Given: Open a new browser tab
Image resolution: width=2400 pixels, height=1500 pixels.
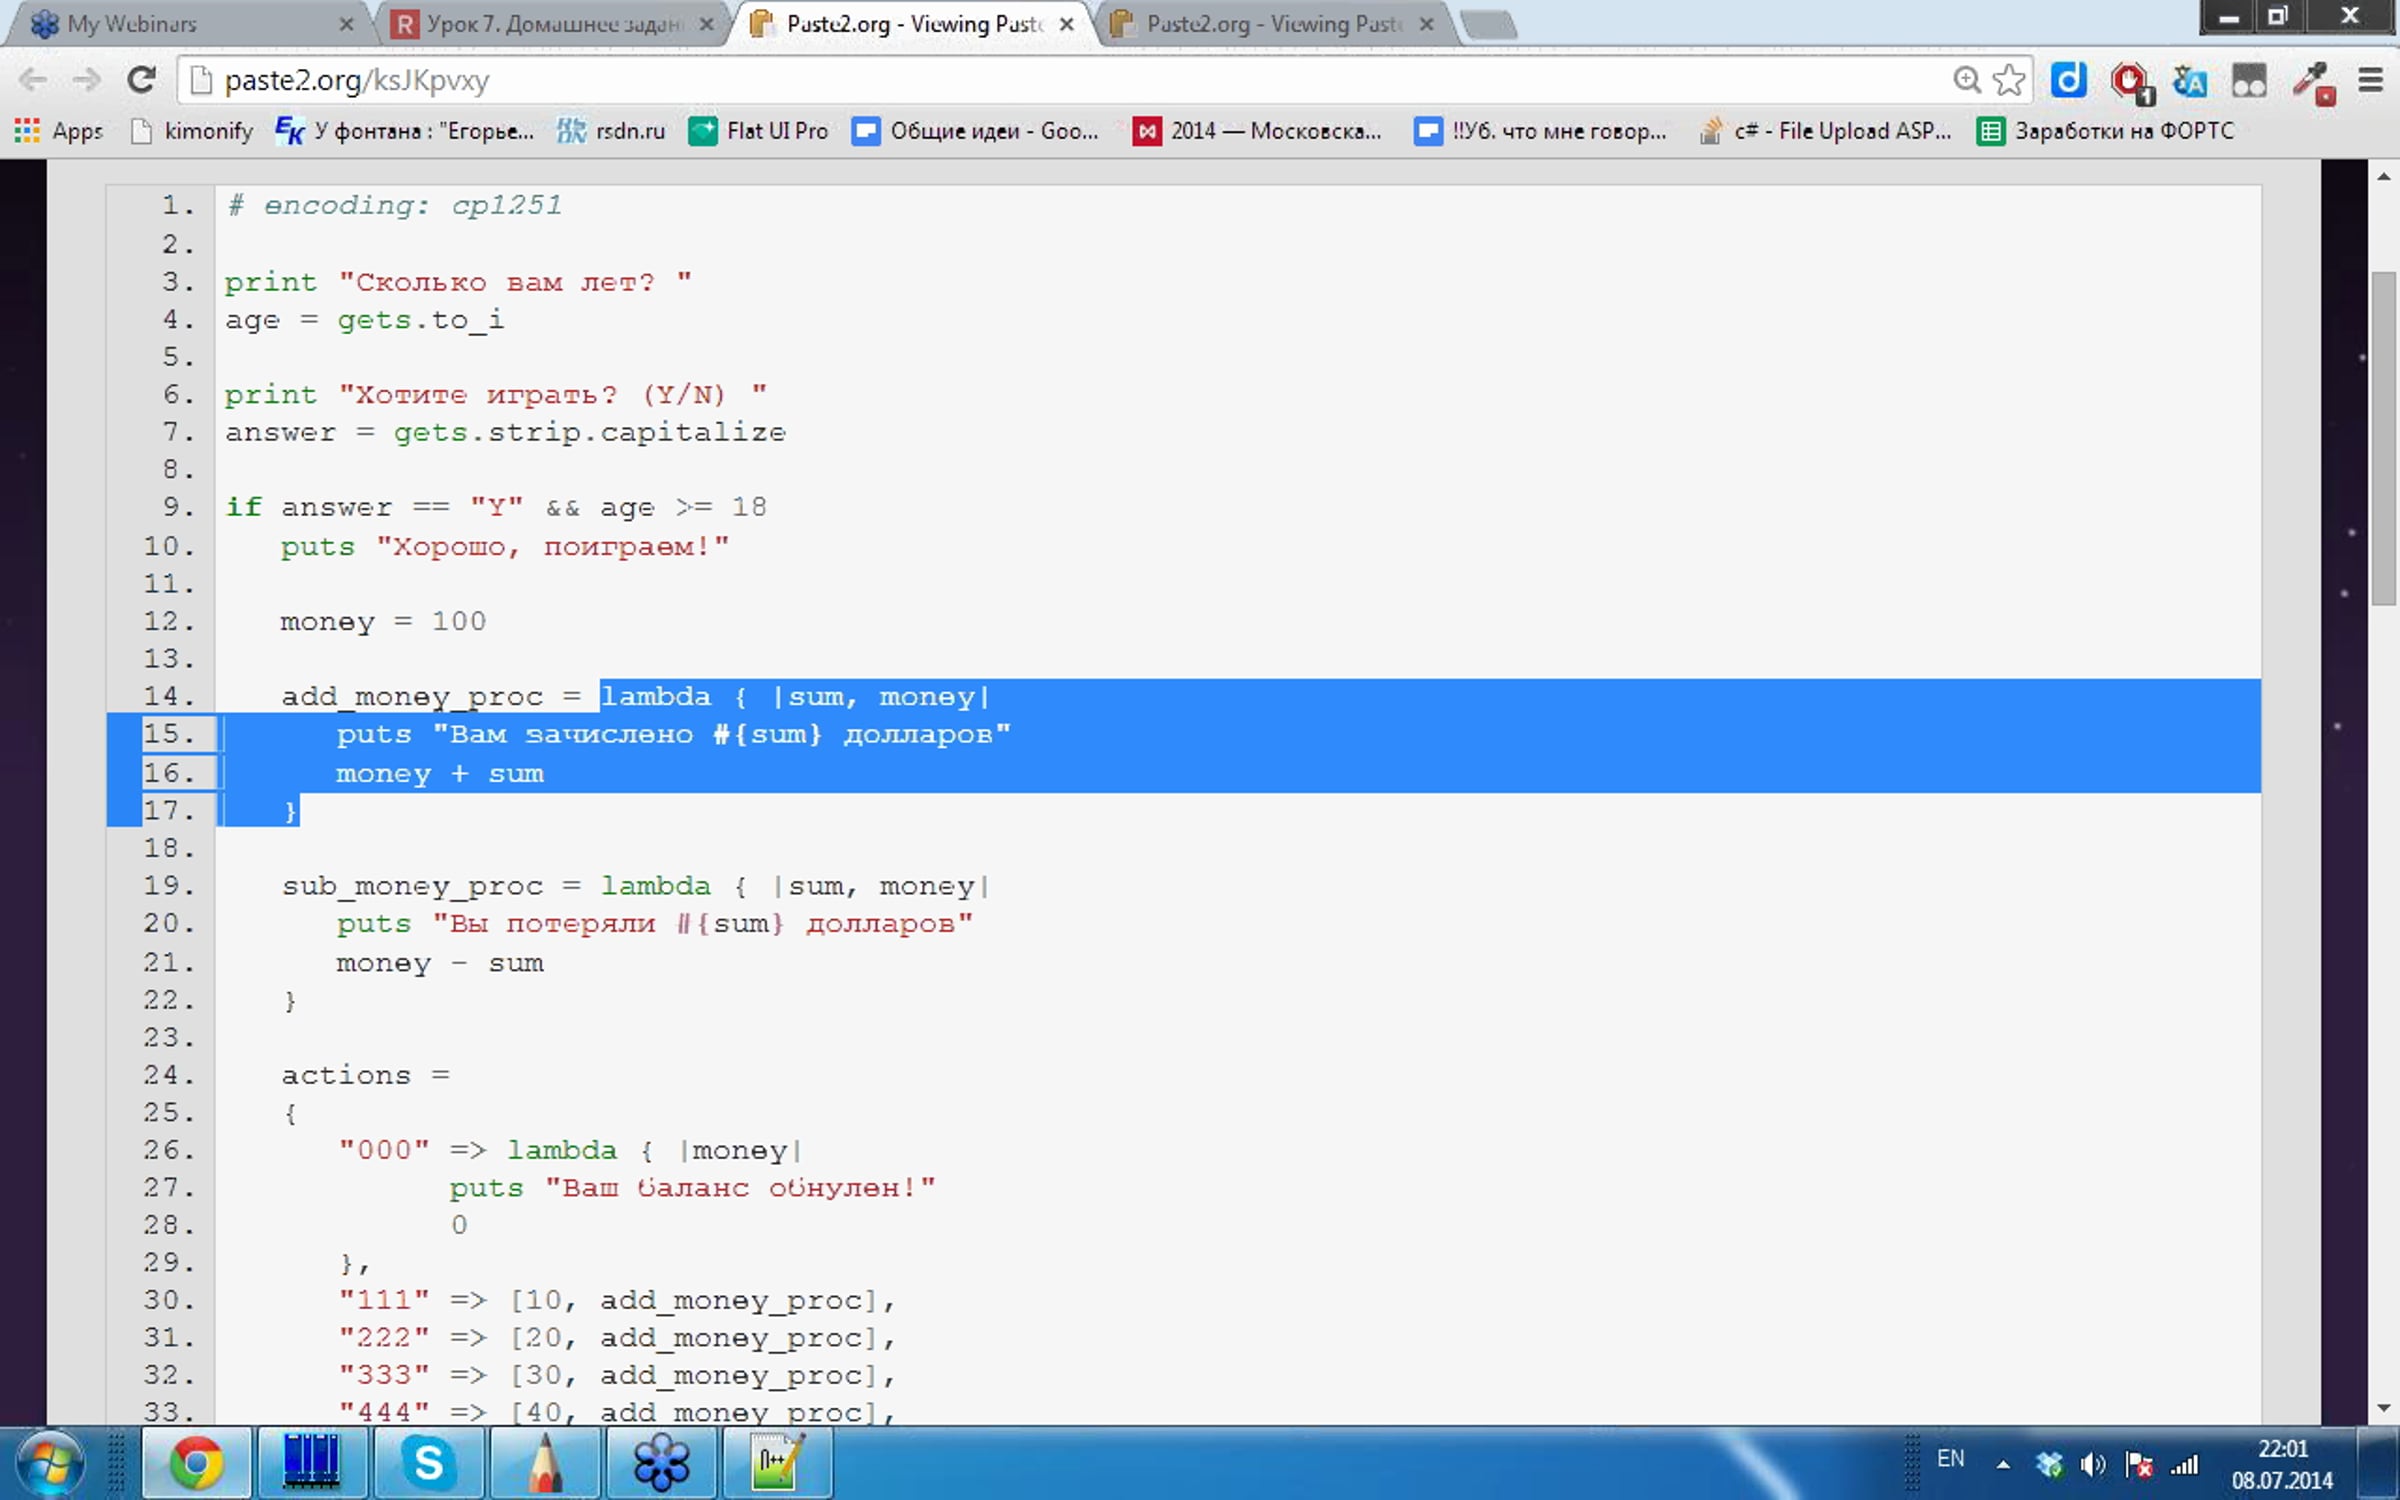Looking at the screenshot, I should [x=1488, y=24].
